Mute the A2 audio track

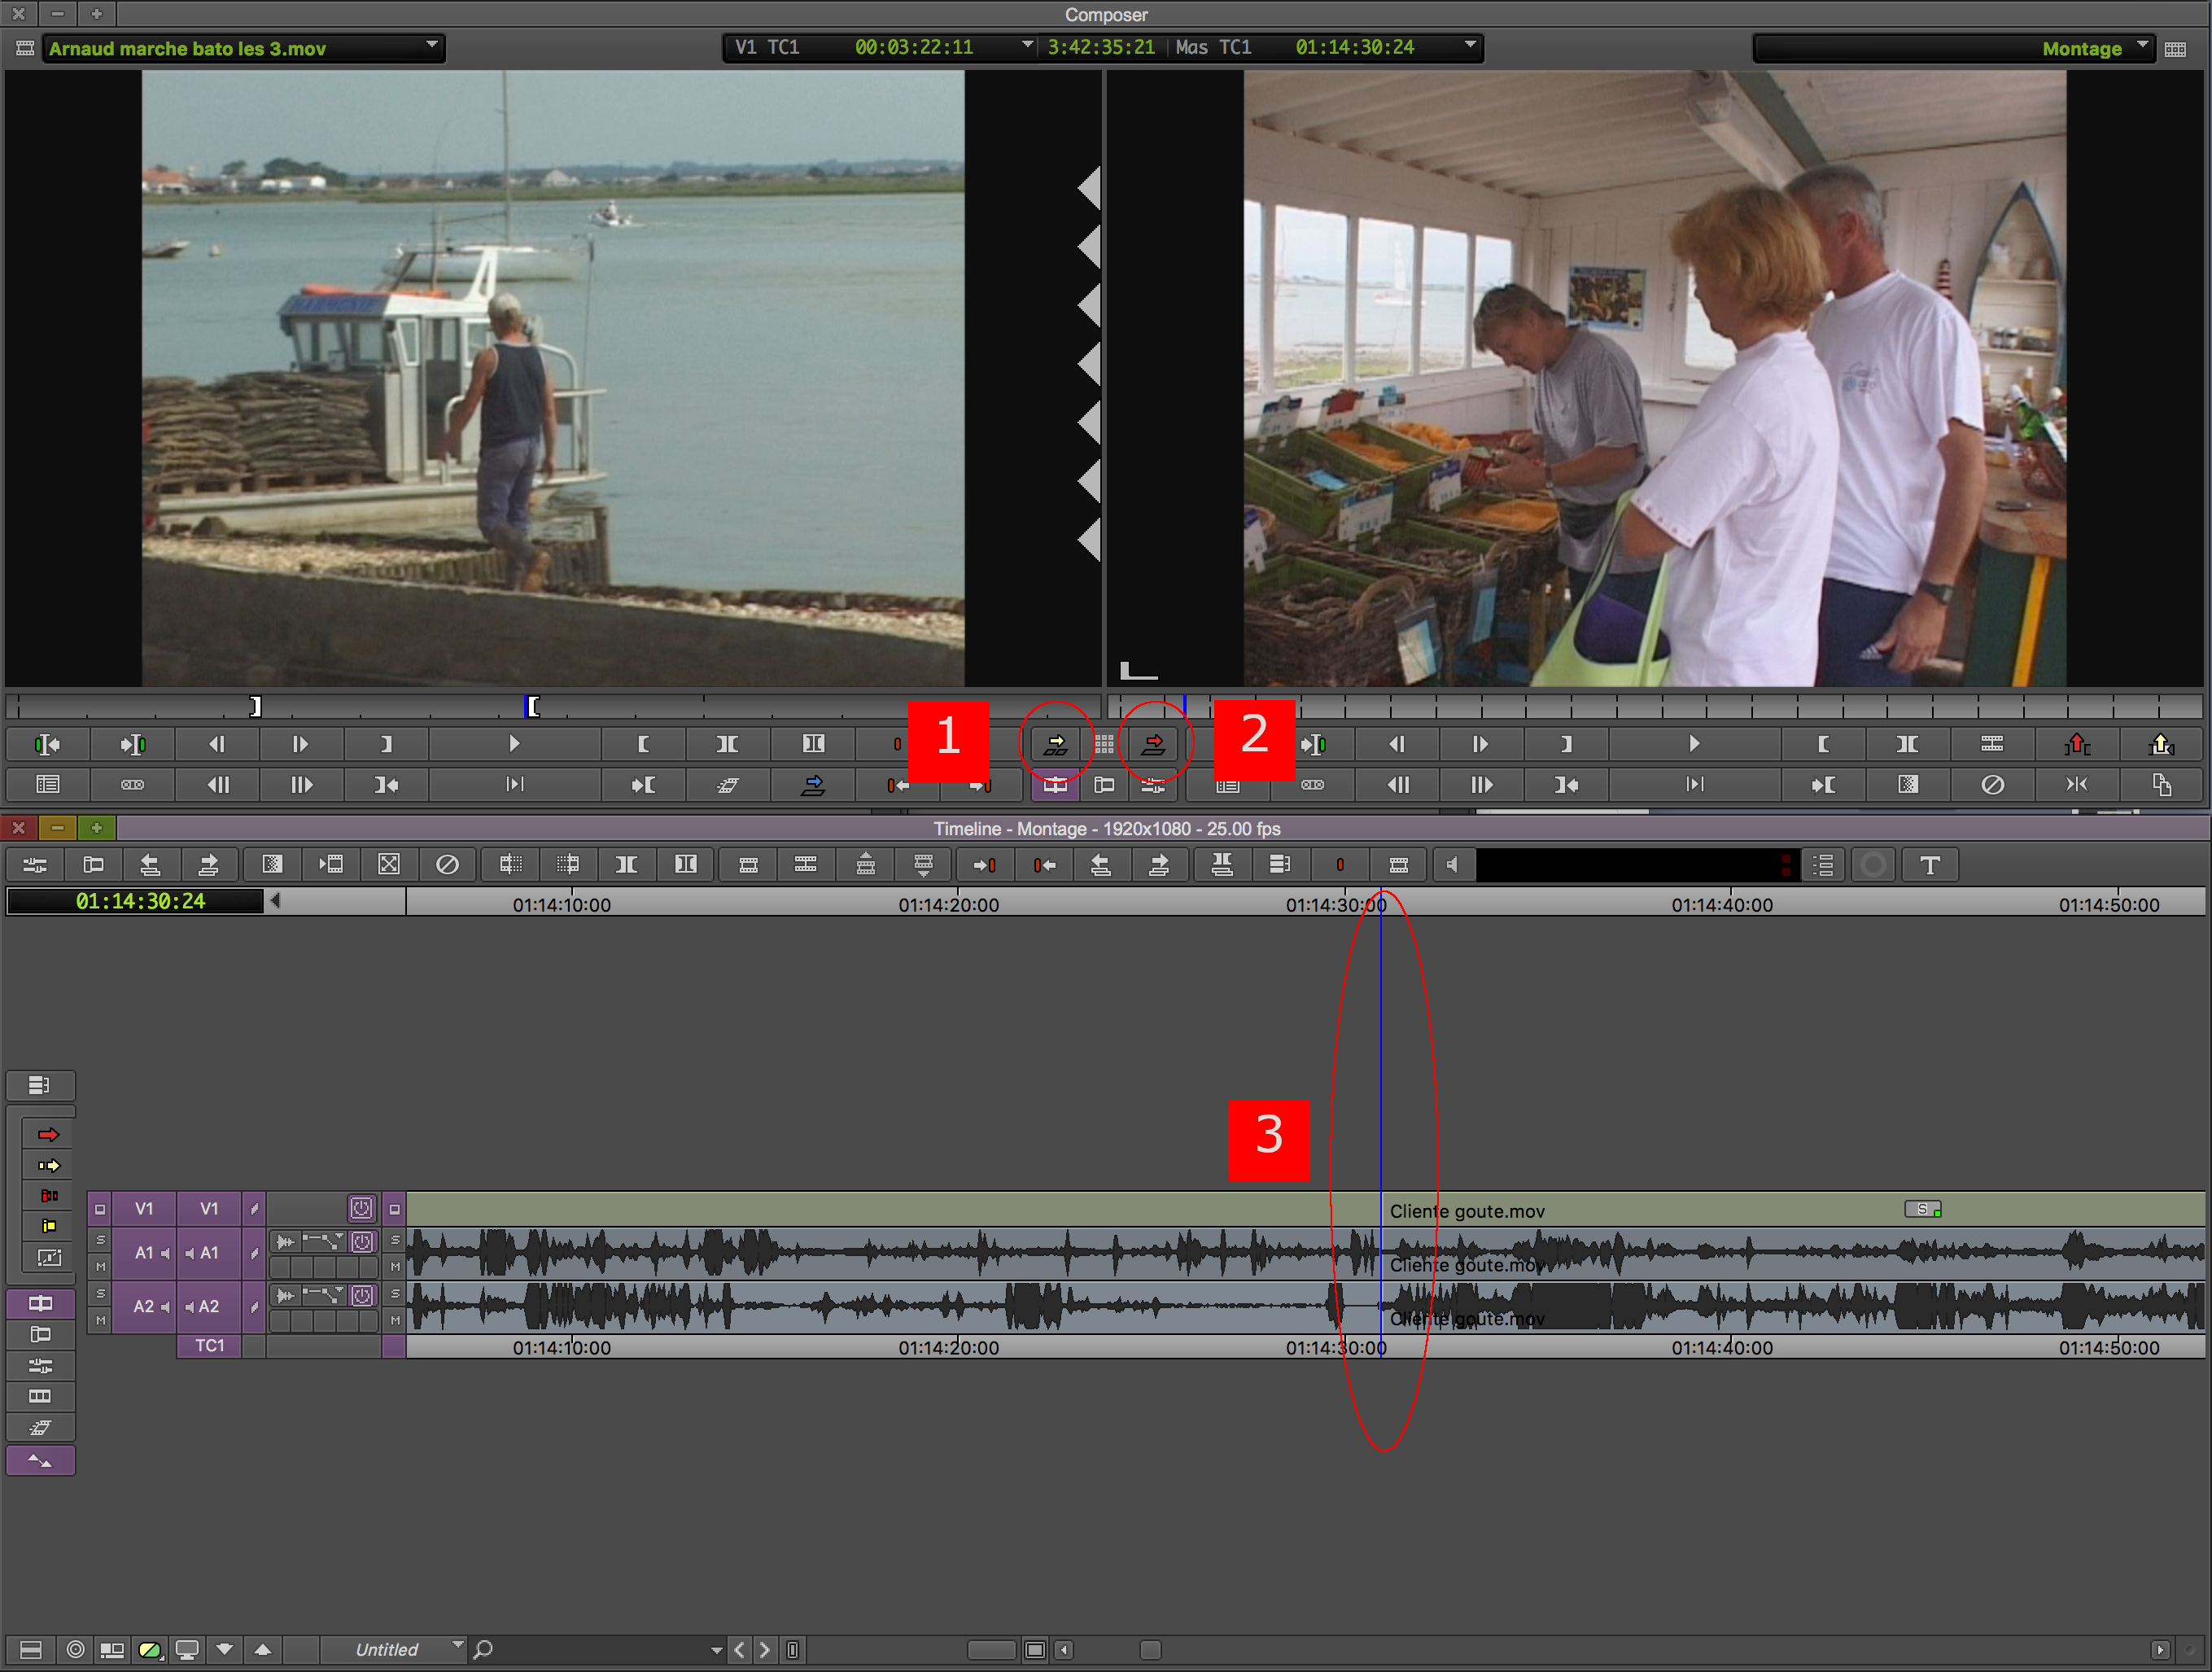100,1320
